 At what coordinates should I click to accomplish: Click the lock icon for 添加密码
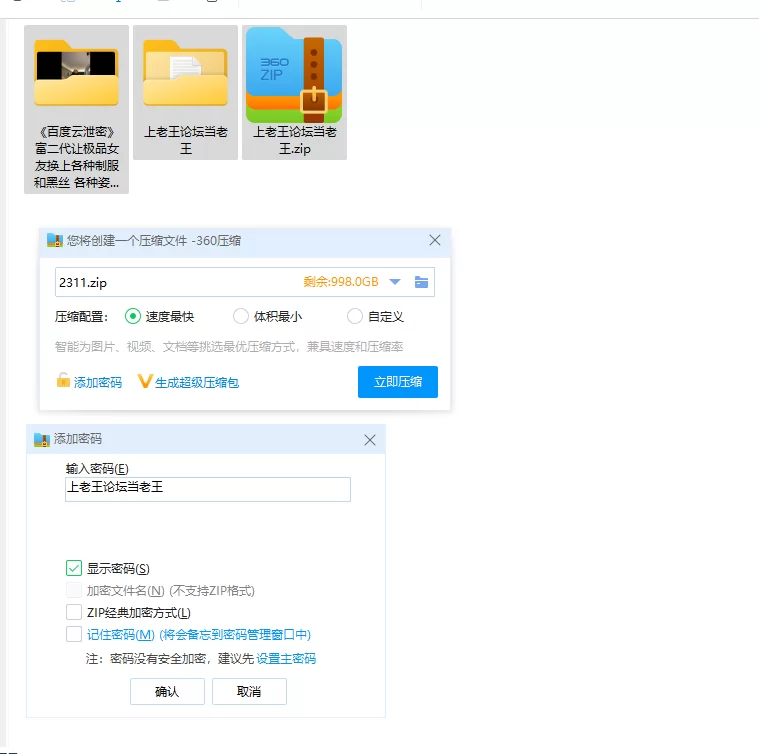tap(63, 381)
